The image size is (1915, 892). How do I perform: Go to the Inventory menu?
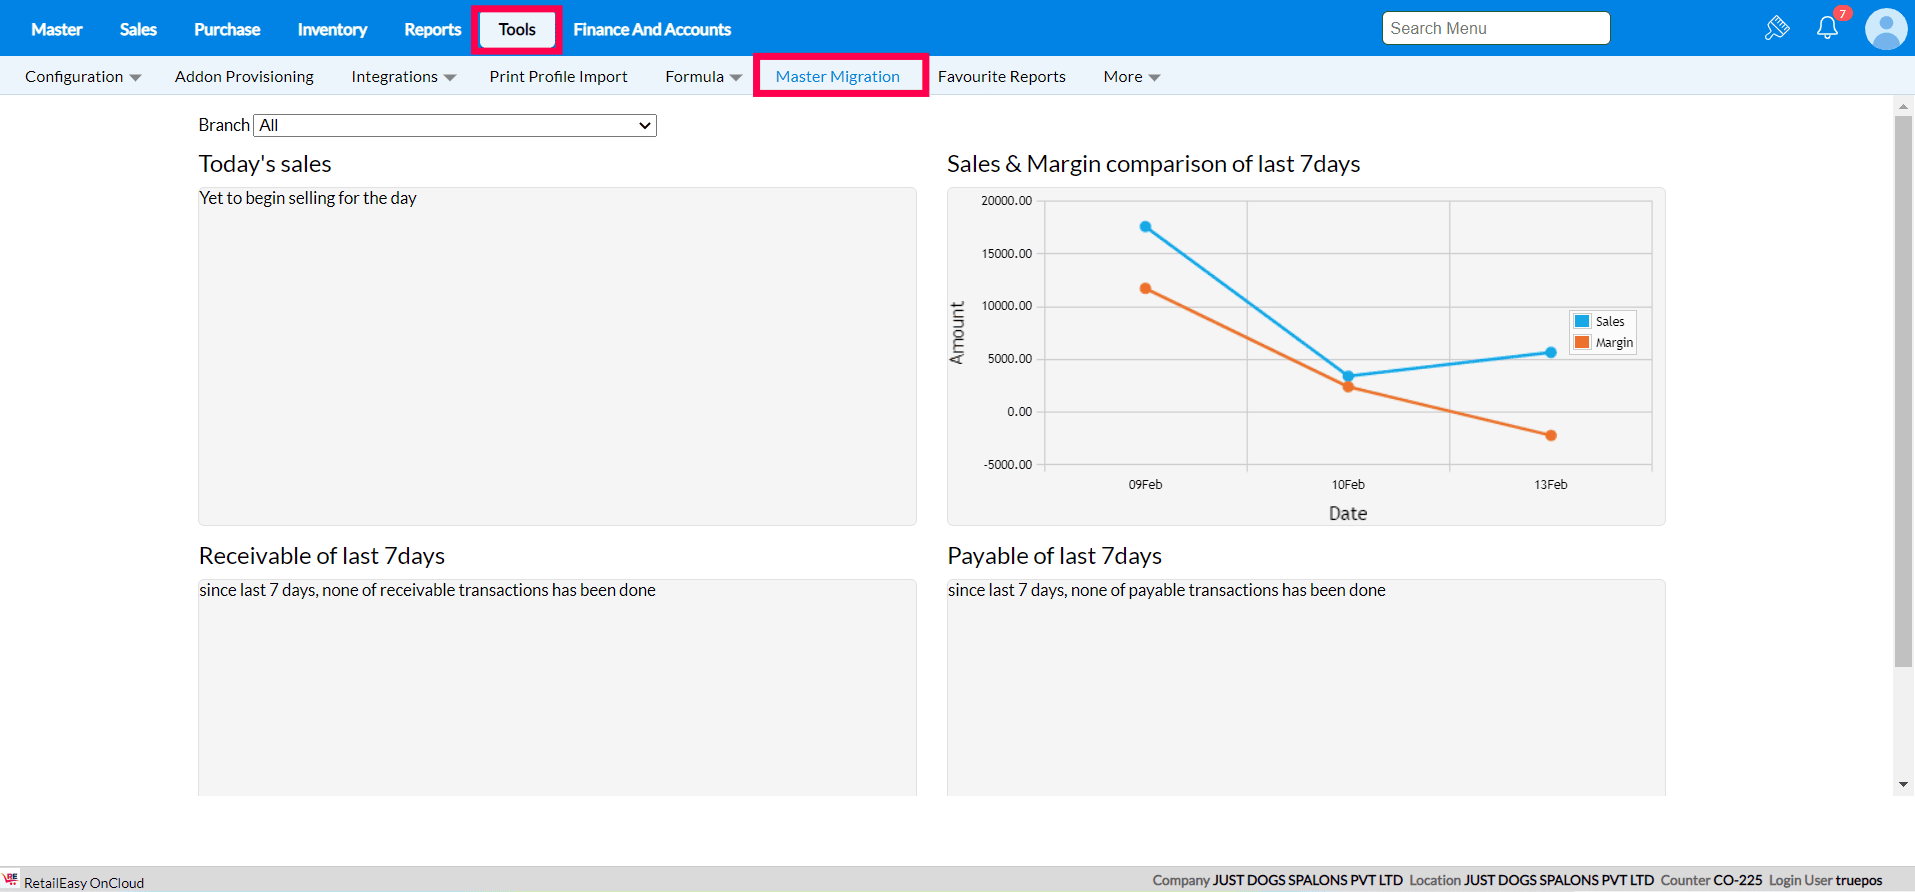tap(332, 30)
